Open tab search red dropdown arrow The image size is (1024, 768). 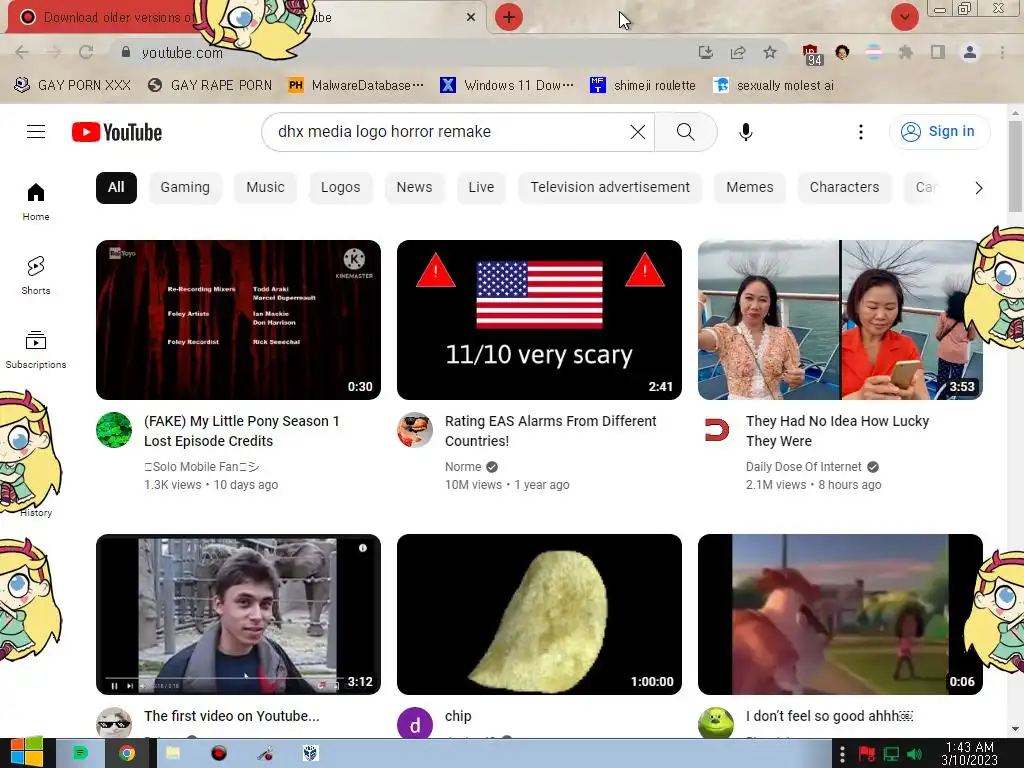point(904,17)
